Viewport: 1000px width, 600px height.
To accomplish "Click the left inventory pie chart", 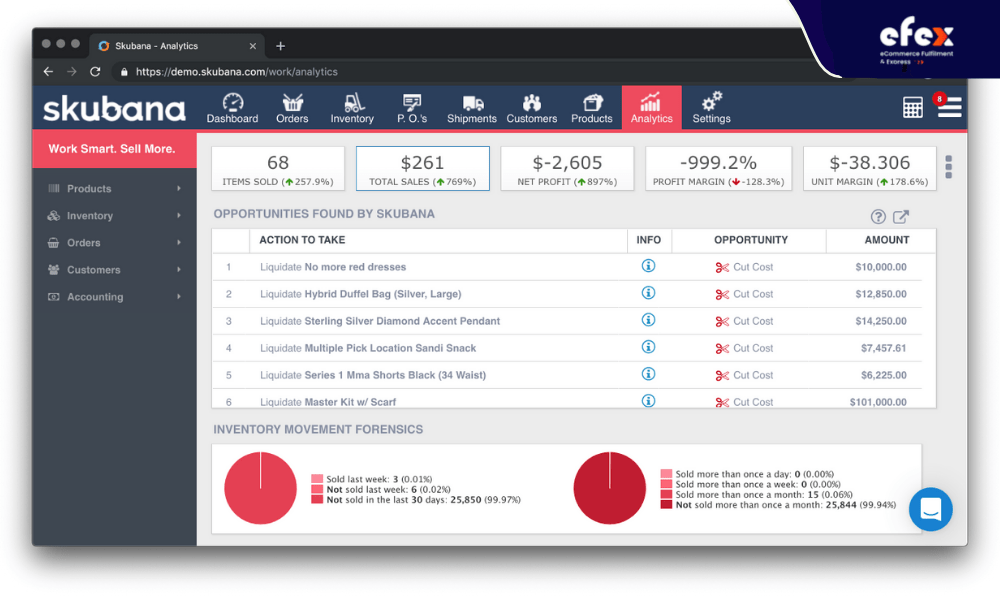I will click(260, 488).
